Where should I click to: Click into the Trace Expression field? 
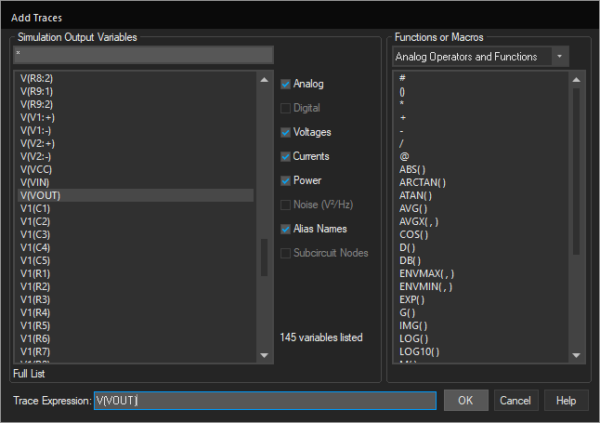tap(265, 400)
